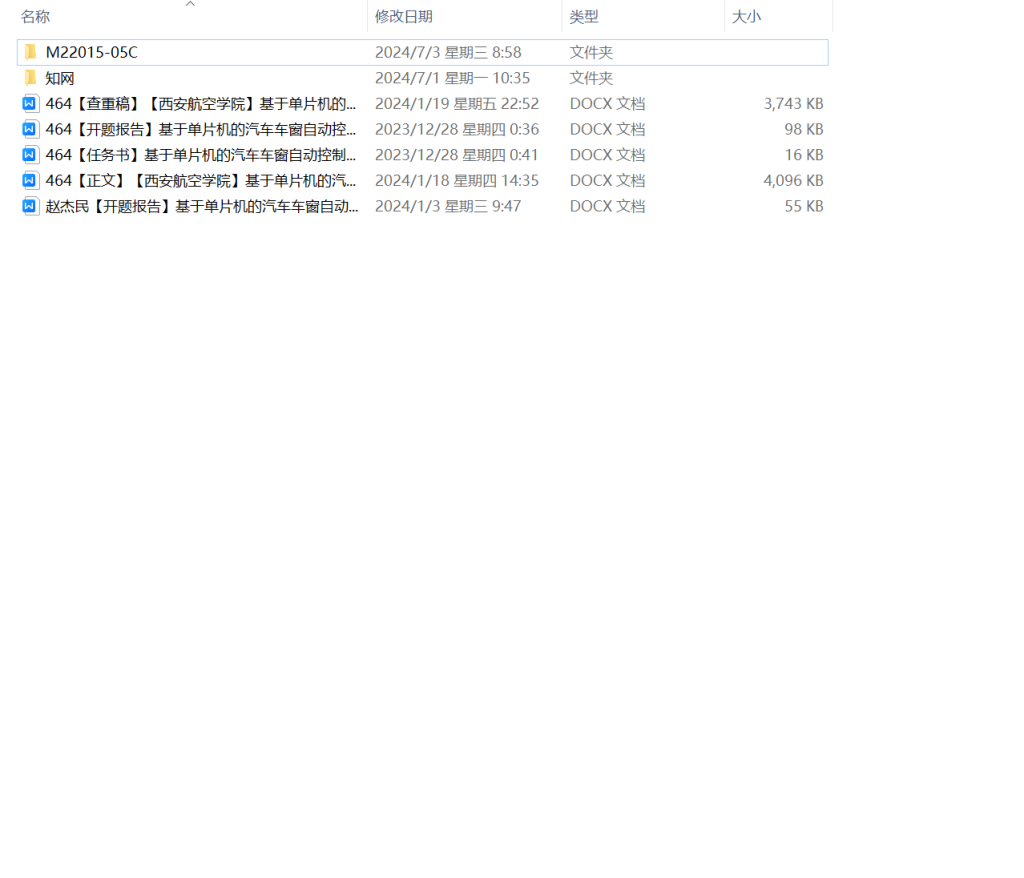Open the 名称 column header dropdown area

coord(35,16)
